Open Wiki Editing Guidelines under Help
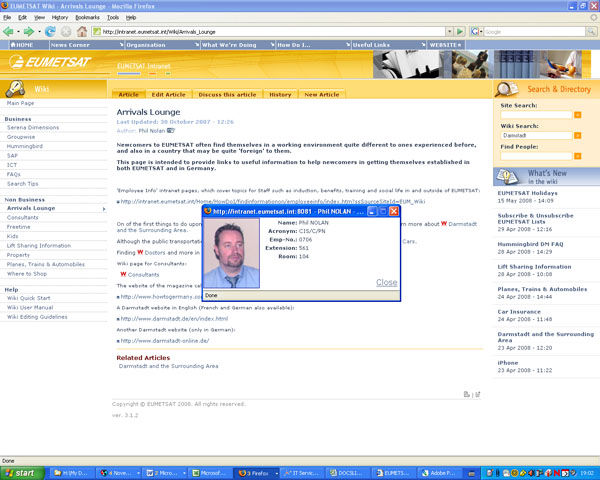The width and height of the screenshot is (600, 480). click(37, 317)
